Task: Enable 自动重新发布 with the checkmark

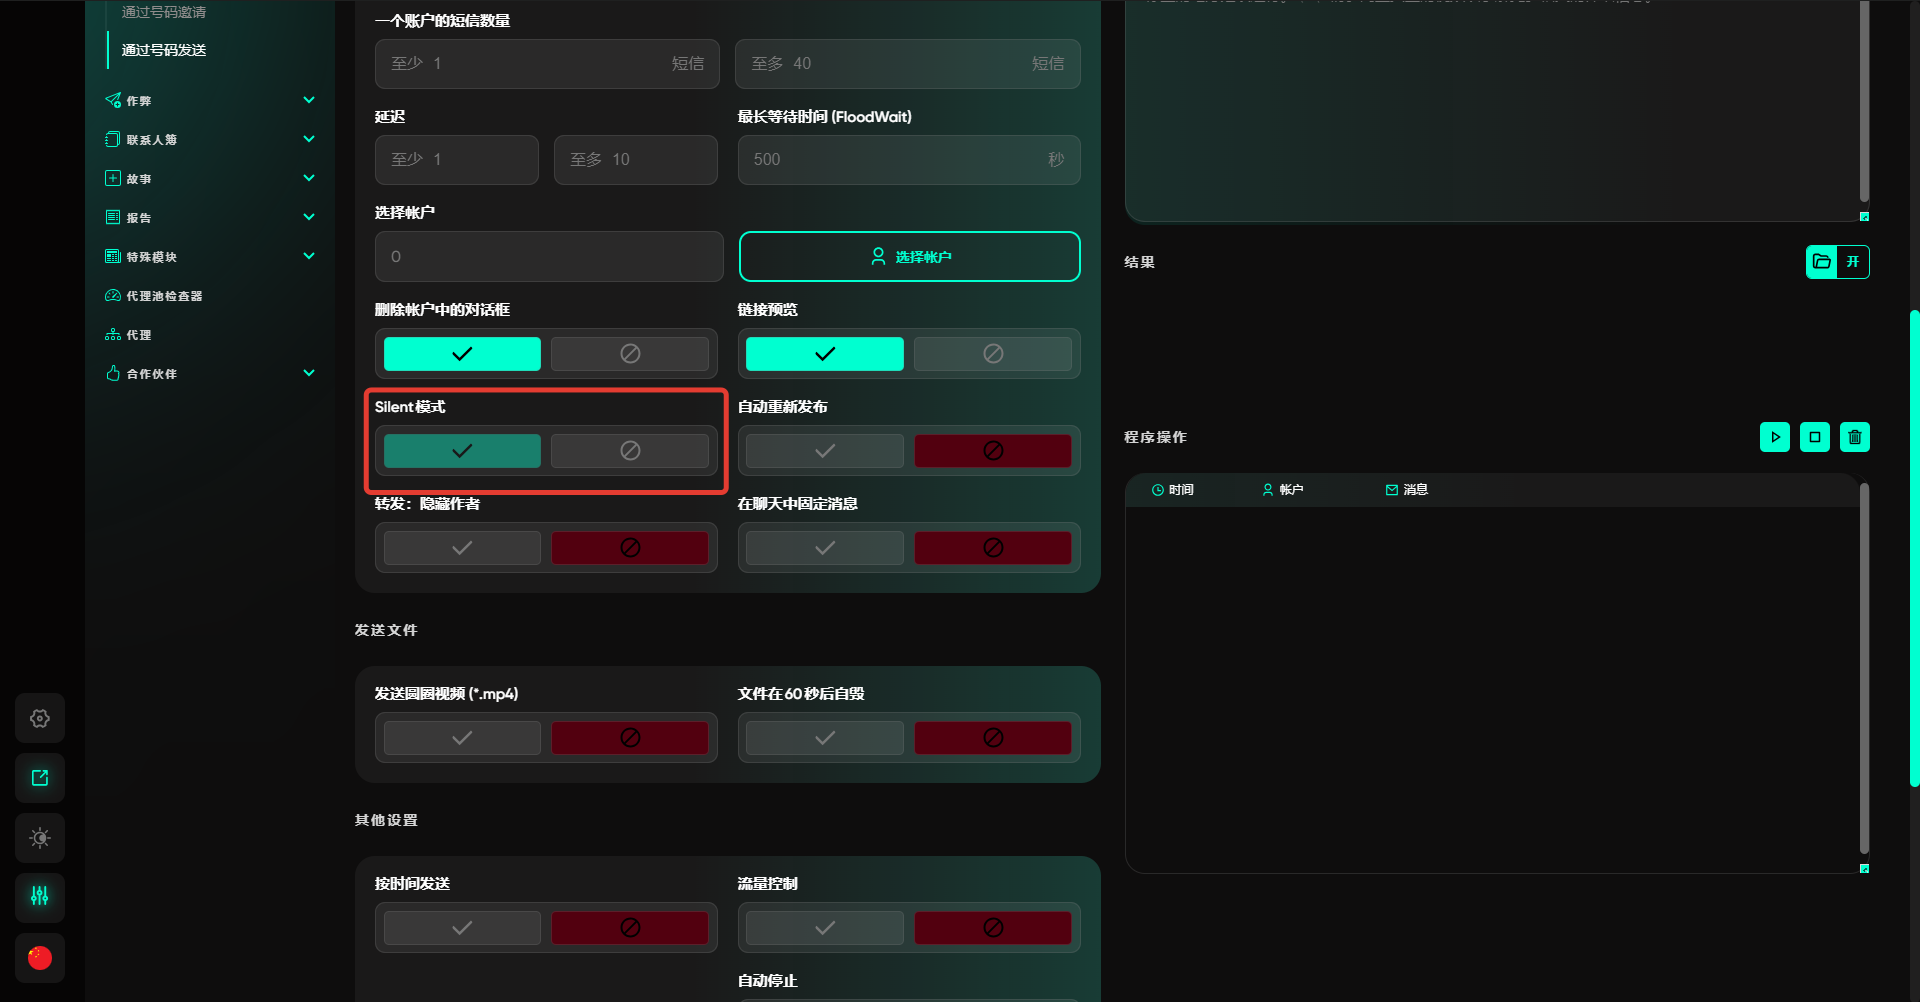Action: (x=824, y=451)
